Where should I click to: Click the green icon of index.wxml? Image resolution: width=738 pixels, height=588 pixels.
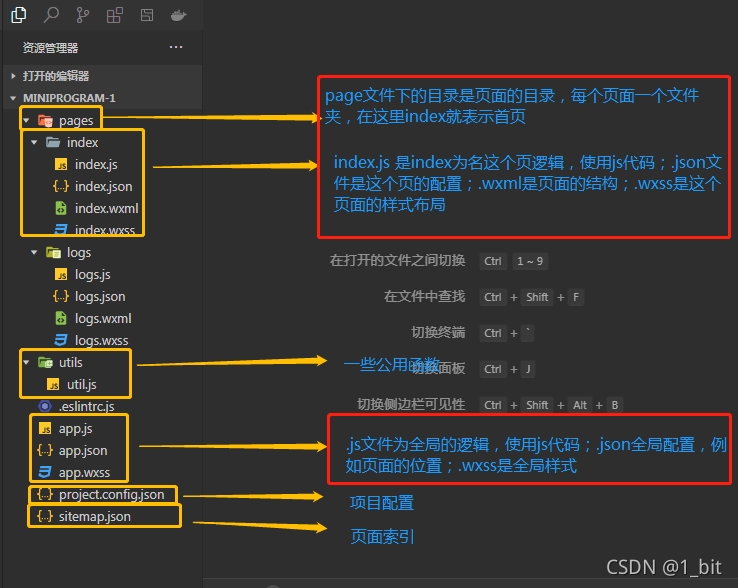pos(61,208)
